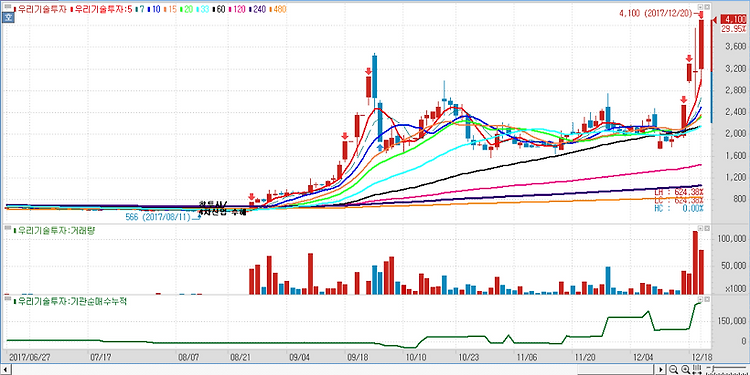Click the price panel maximize icon
Screen dimensions: 750x375
pos(700,7)
